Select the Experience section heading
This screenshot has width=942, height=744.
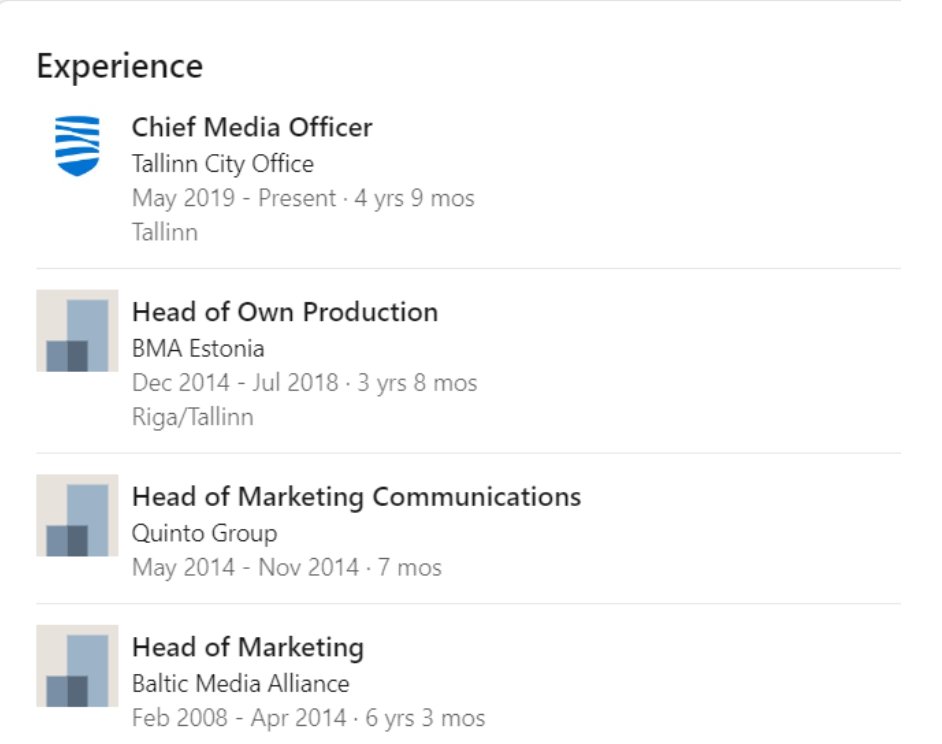click(120, 66)
